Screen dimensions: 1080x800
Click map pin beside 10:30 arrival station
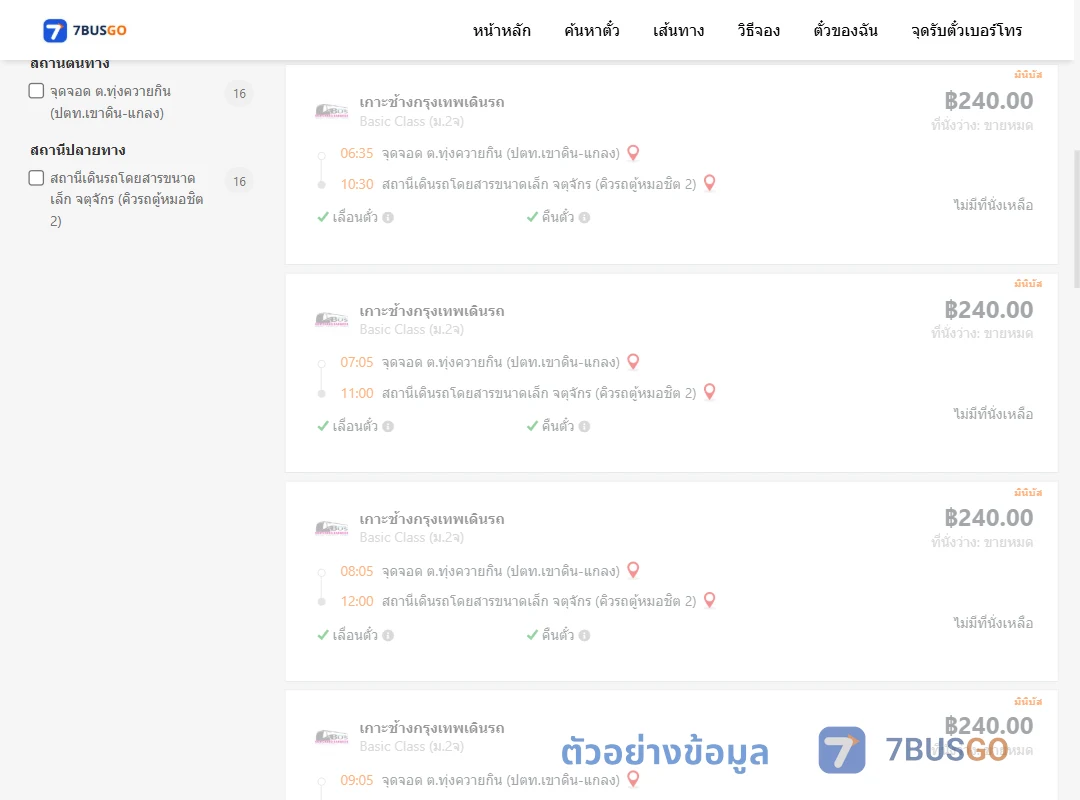[709, 183]
